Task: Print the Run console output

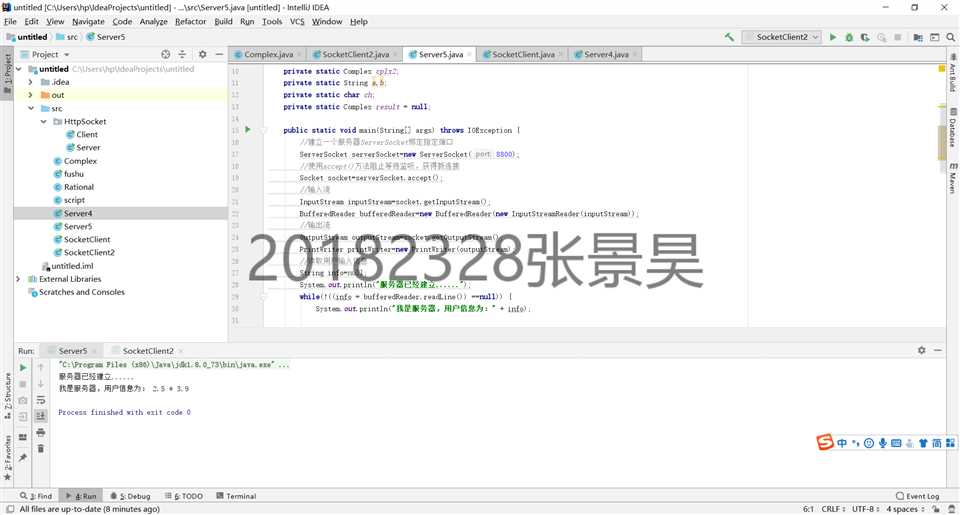Action: click(40, 432)
